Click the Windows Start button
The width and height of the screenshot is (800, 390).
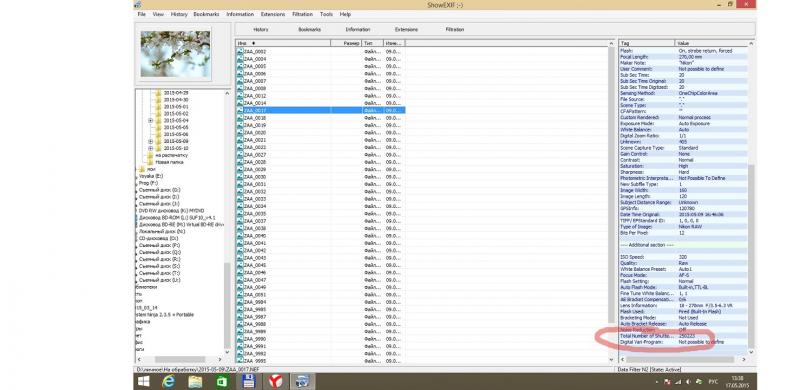(x=143, y=381)
